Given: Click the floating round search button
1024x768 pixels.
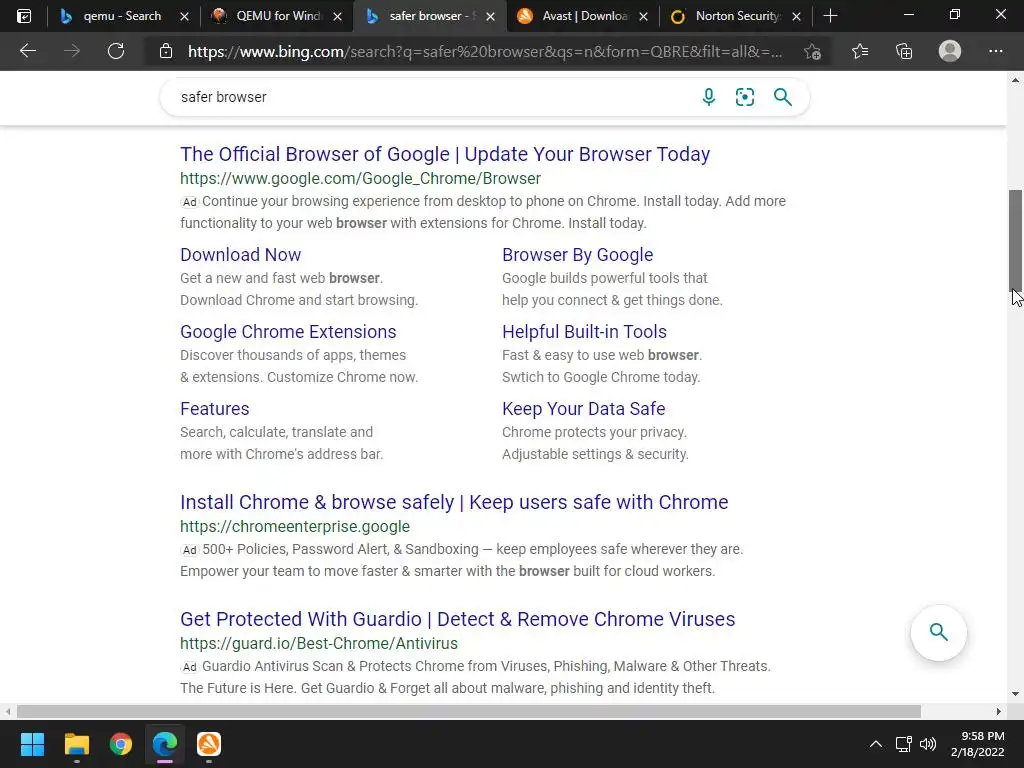Looking at the screenshot, I should [938, 632].
